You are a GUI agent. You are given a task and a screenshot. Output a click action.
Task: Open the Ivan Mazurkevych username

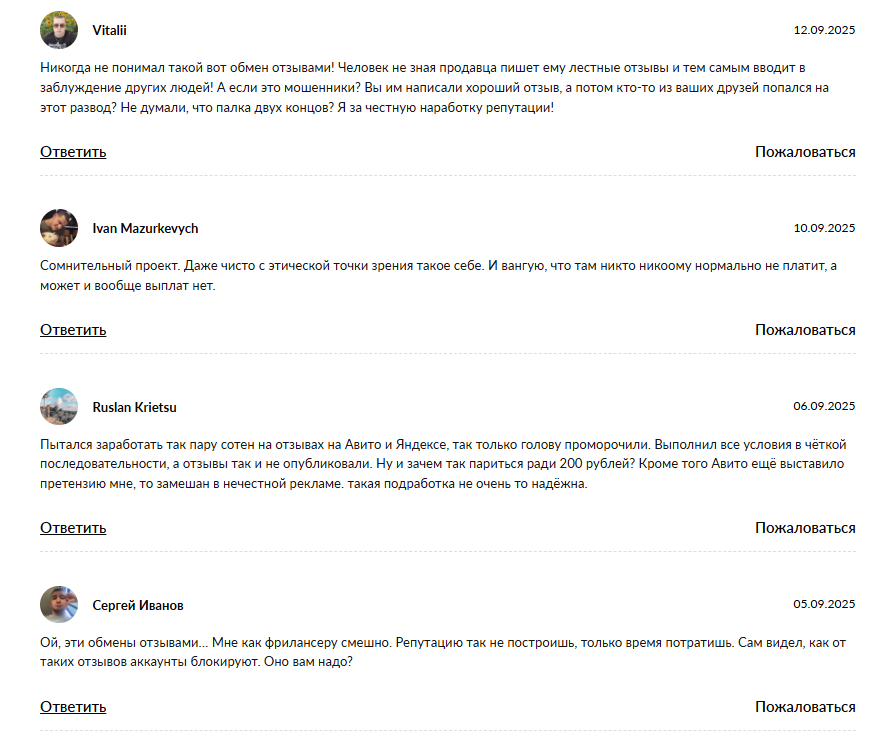click(x=145, y=229)
